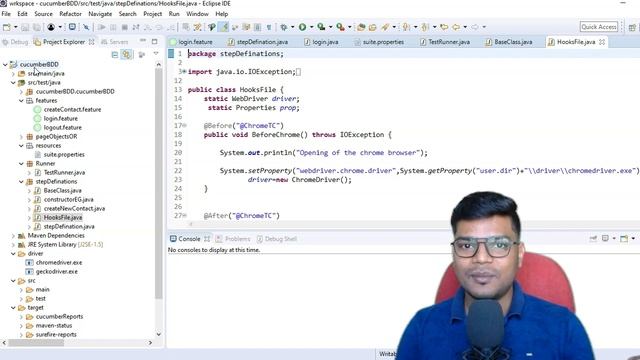Collapse All in Project Explorer toolbar
The image size is (640, 360).
[115, 55]
